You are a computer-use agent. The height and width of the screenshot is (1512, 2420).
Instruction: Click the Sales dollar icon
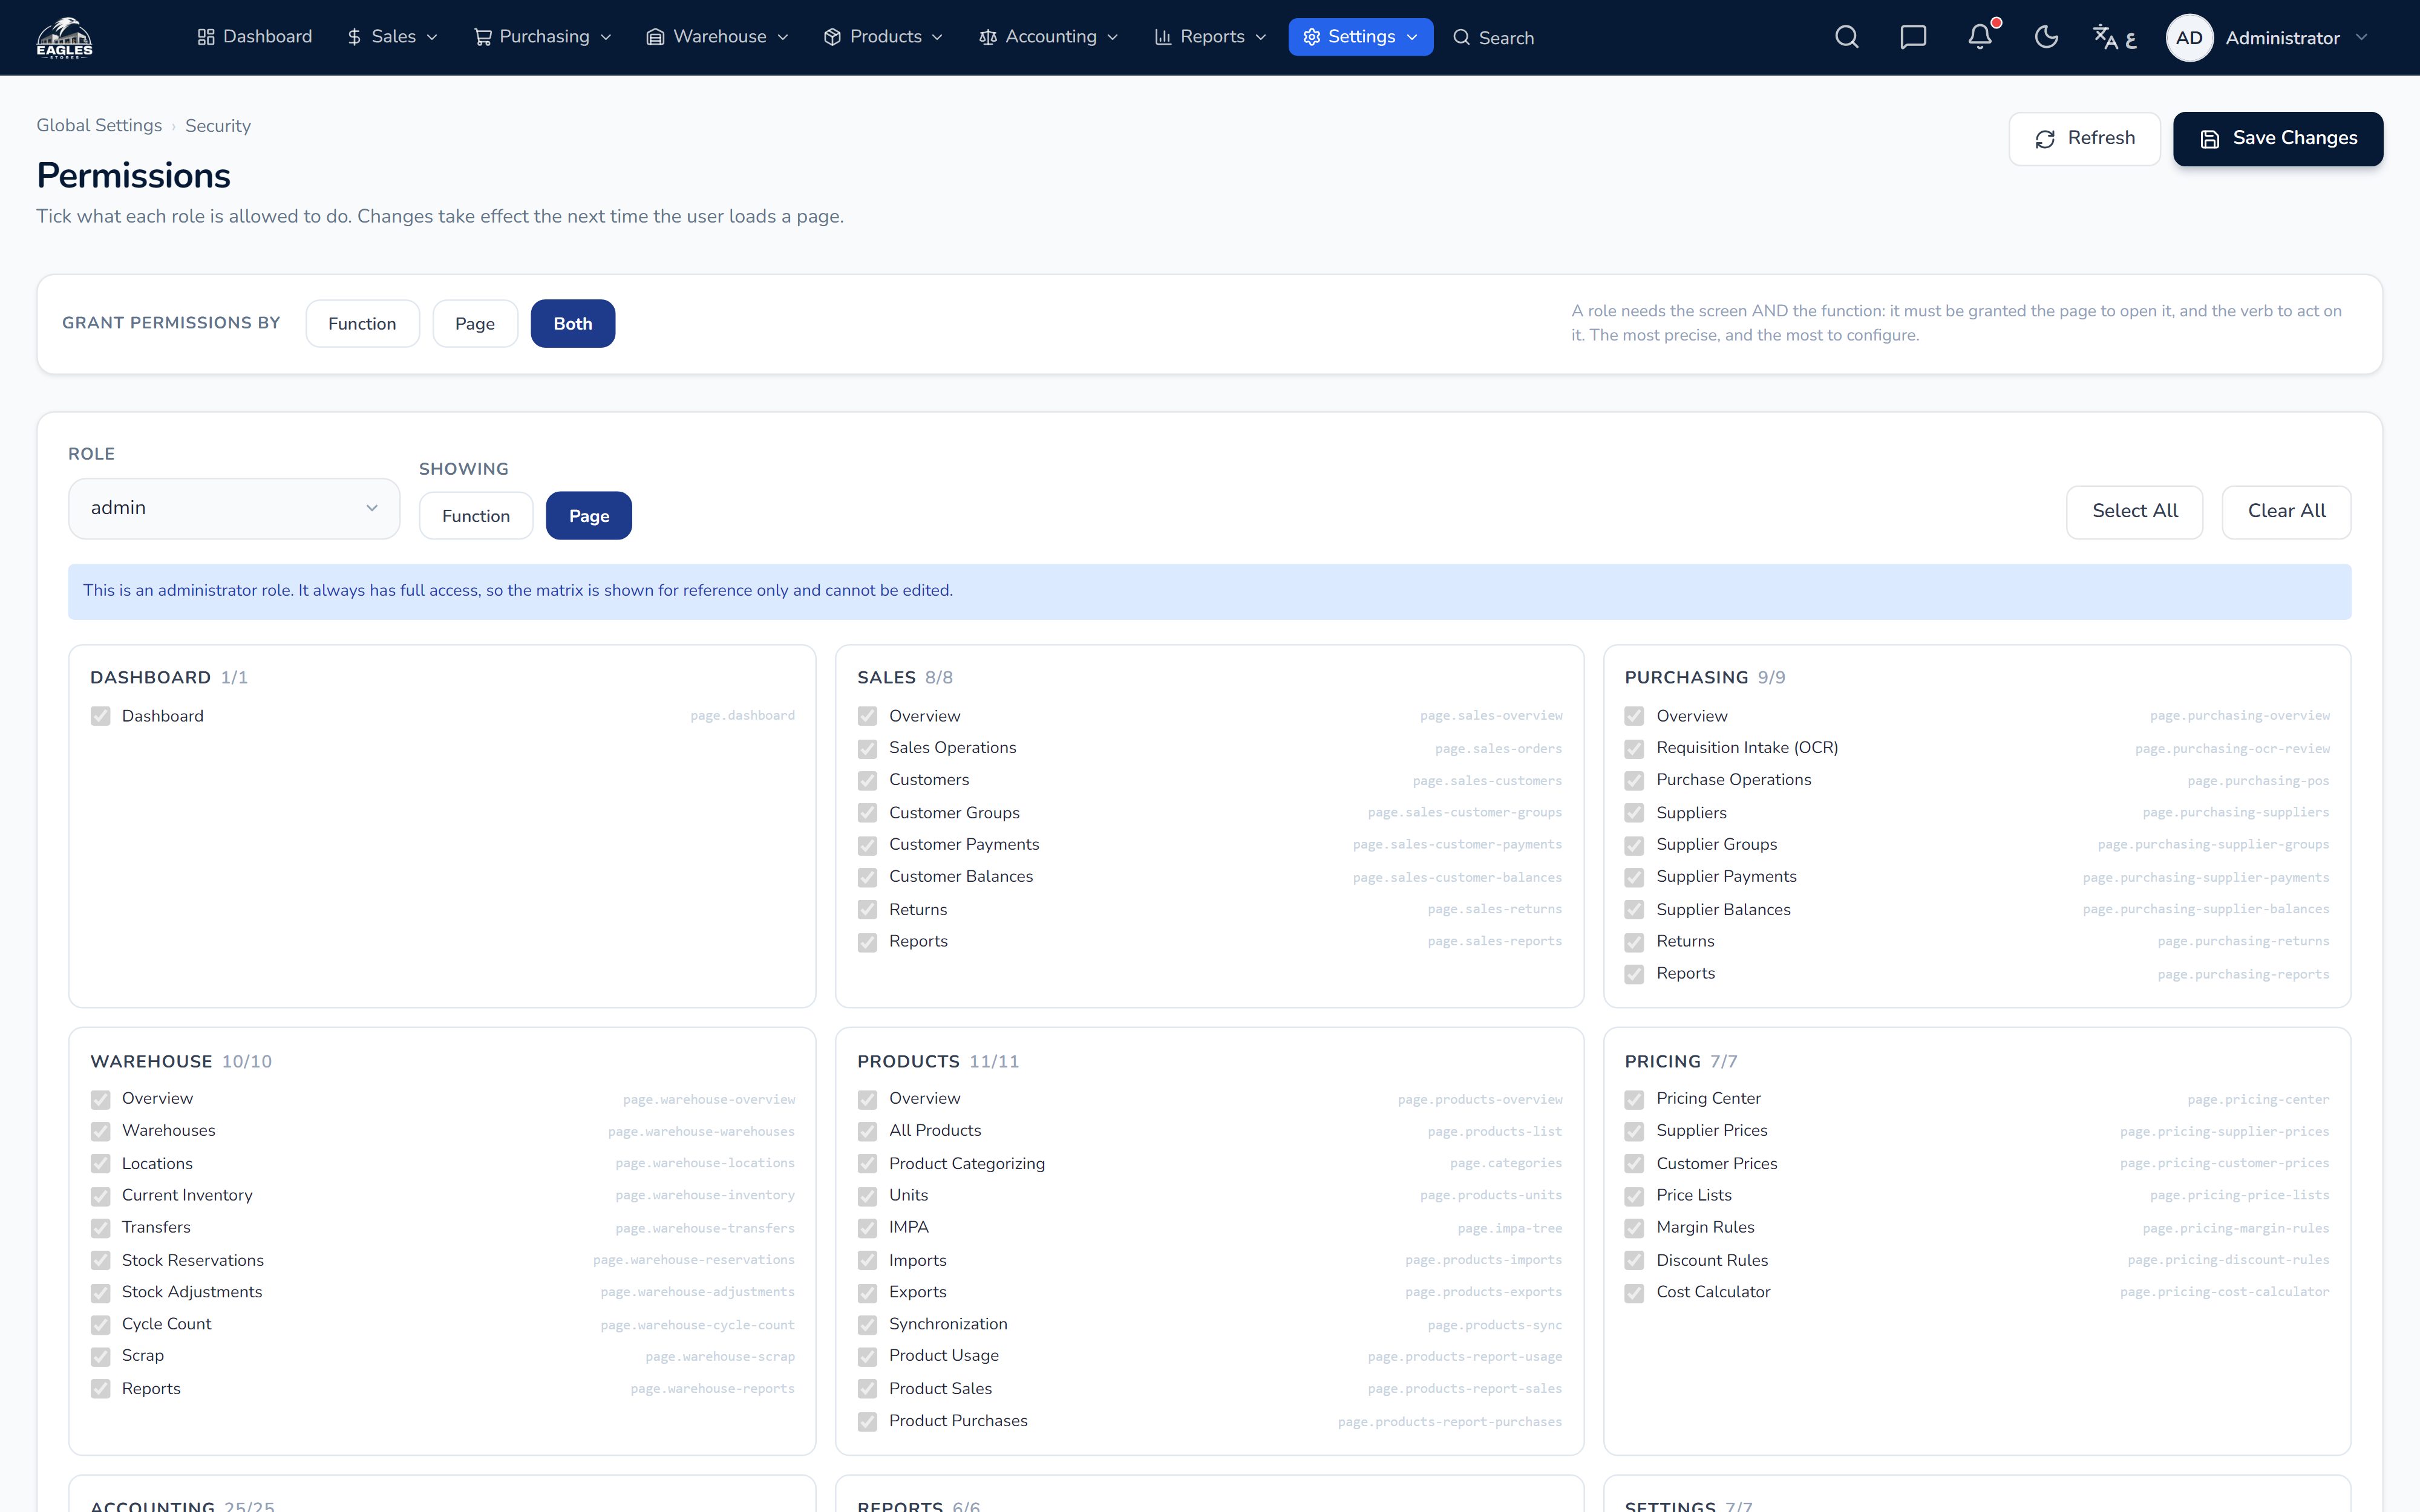coord(354,37)
